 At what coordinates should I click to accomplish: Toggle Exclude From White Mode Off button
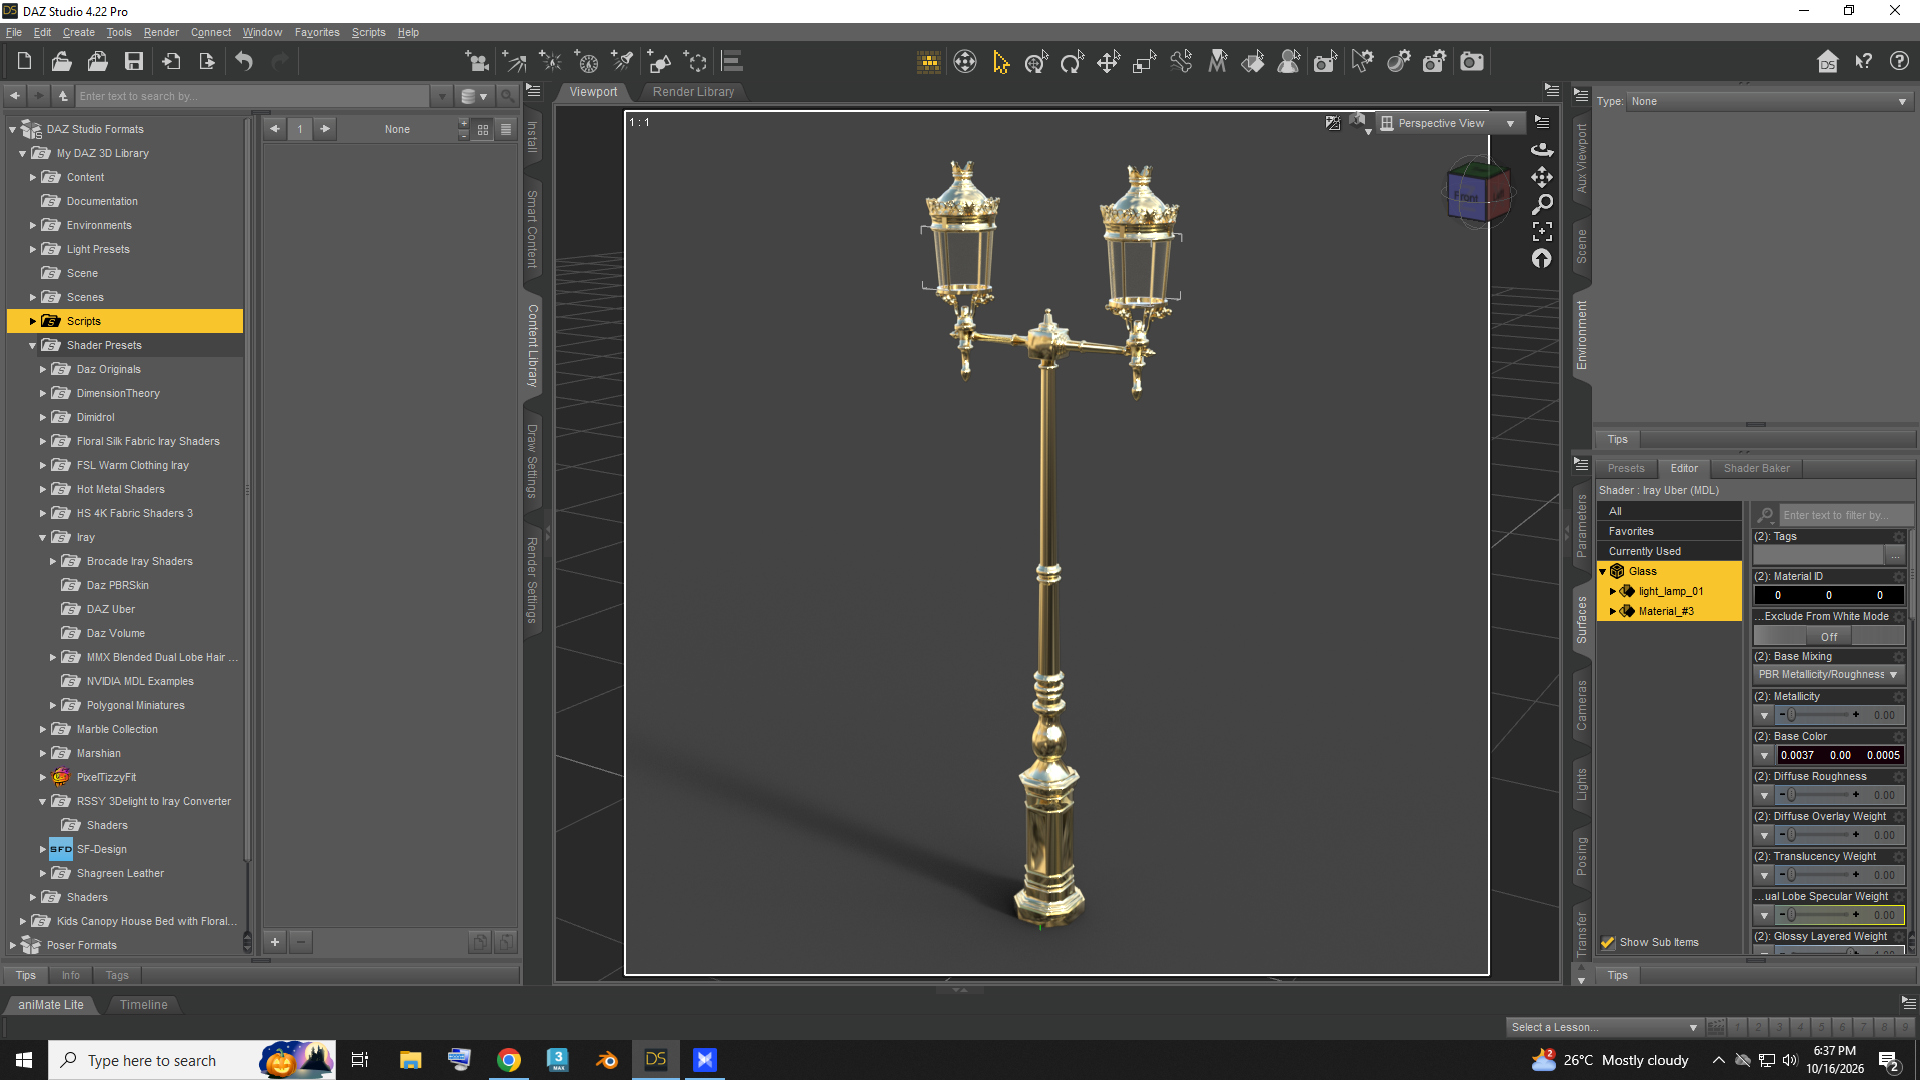click(1829, 637)
